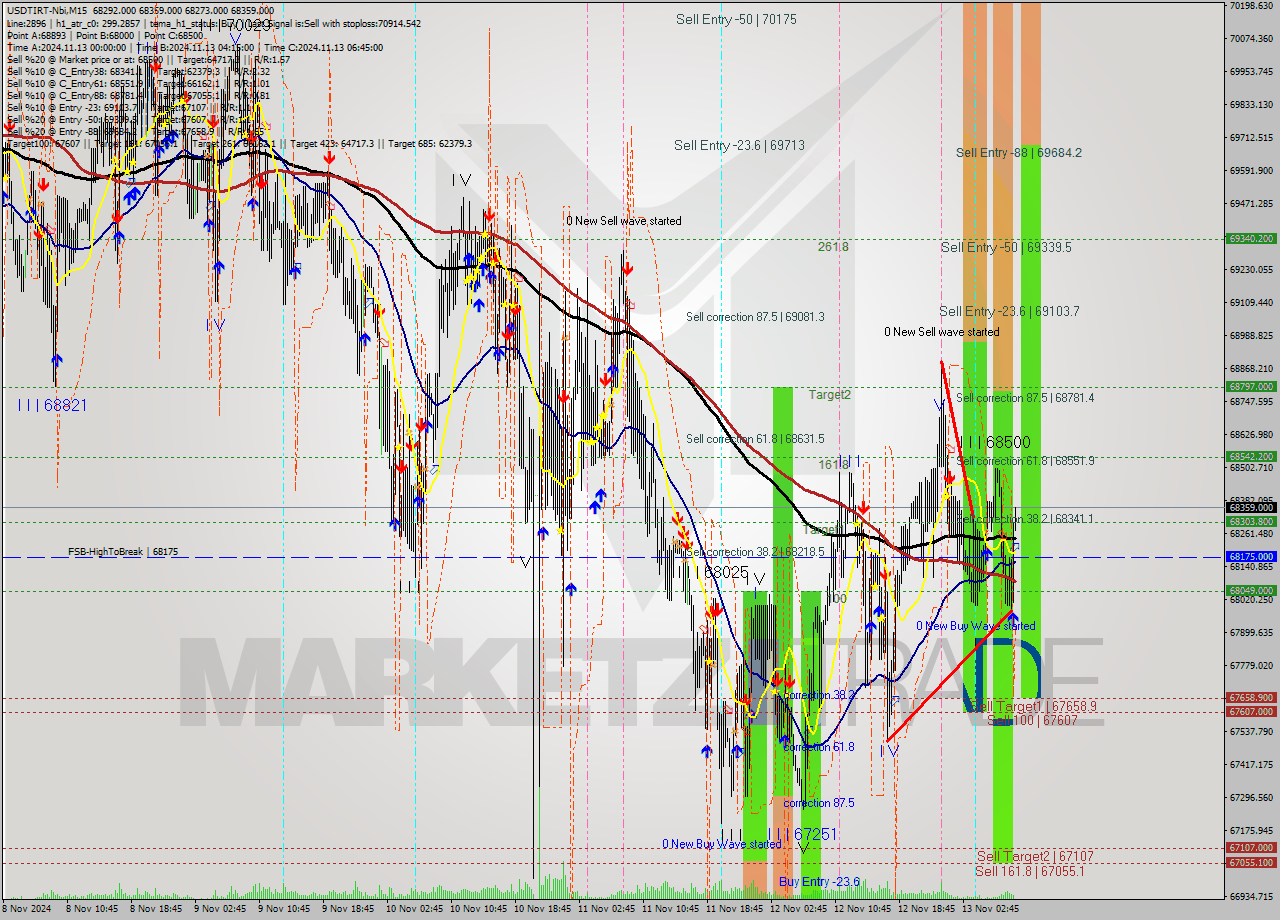Select 'Sell Target2 | 67107' label
This screenshot has height=920, width=1280.
tap(1035, 857)
